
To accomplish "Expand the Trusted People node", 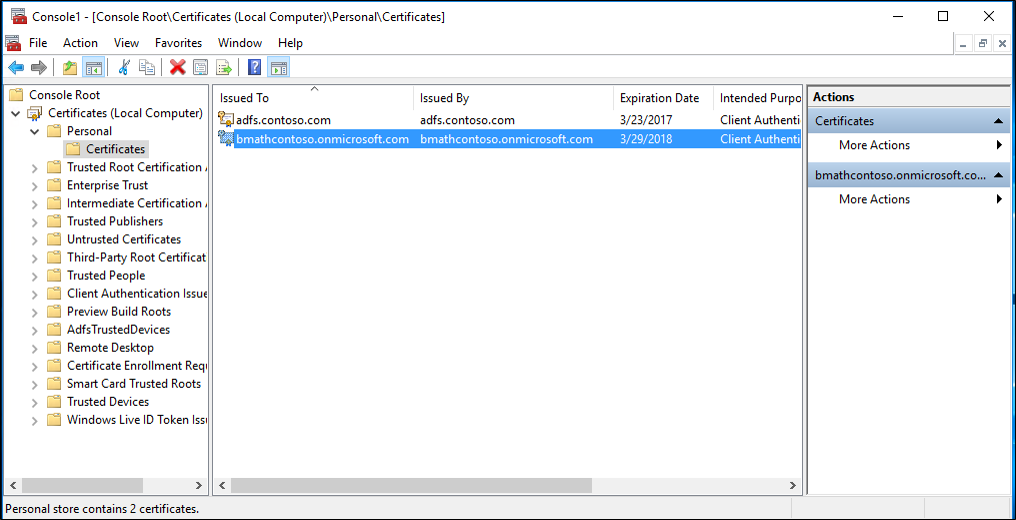I will [x=34, y=276].
